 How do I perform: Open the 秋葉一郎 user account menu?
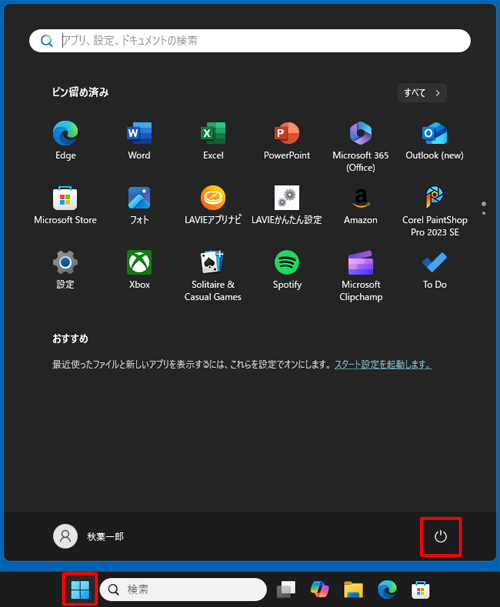tap(89, 537)
